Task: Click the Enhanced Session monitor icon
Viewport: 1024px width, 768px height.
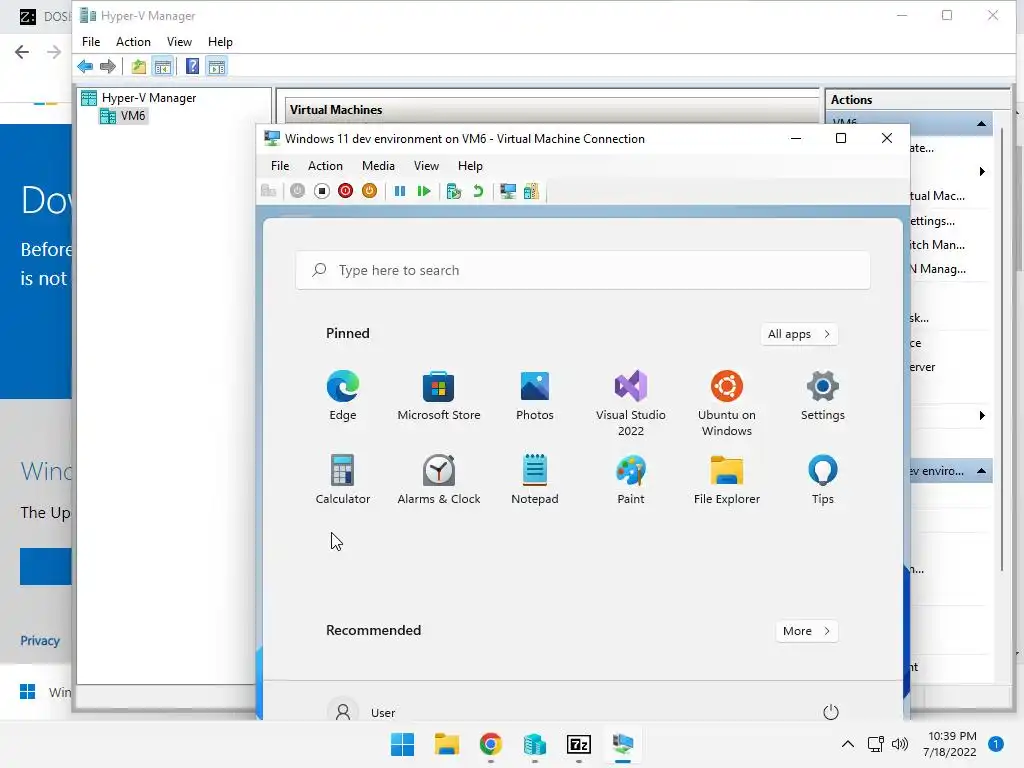Action: pyautogui.click(x=507, y=191)
